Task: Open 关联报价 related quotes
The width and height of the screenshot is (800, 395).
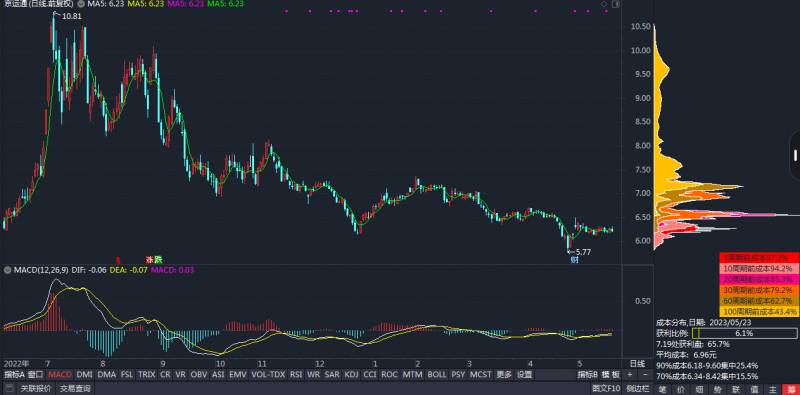Action: pos(36,389)
